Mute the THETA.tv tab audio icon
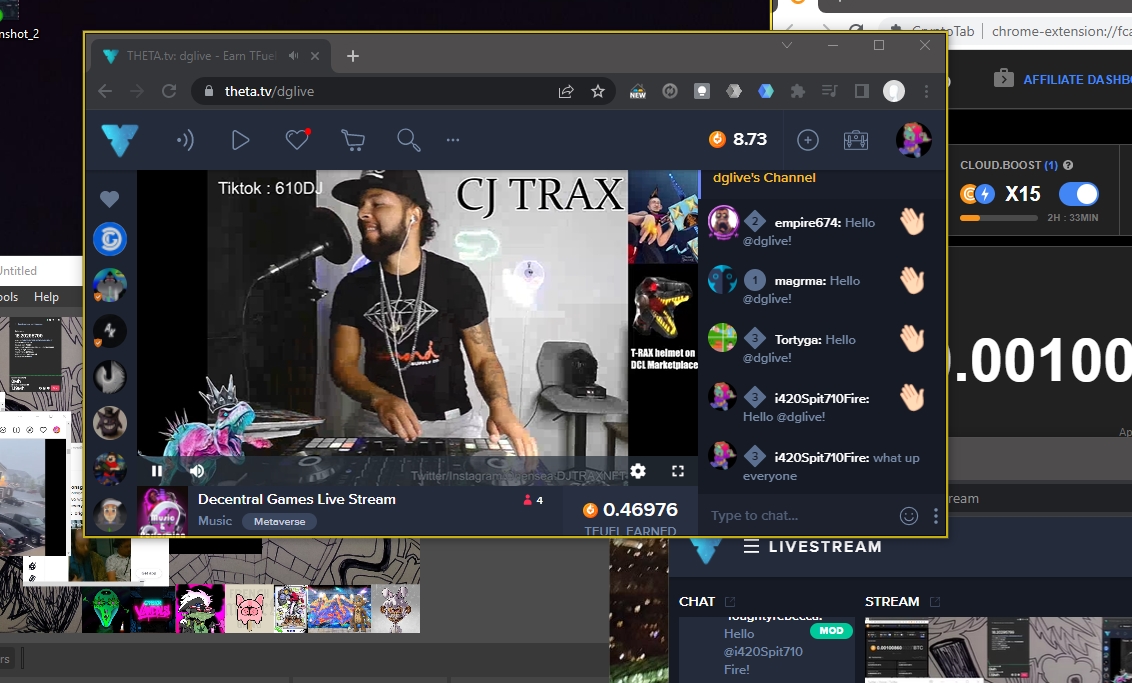The width and height of the screenshot is (1132, 683). pyautogui.click(x=293, y=56)
